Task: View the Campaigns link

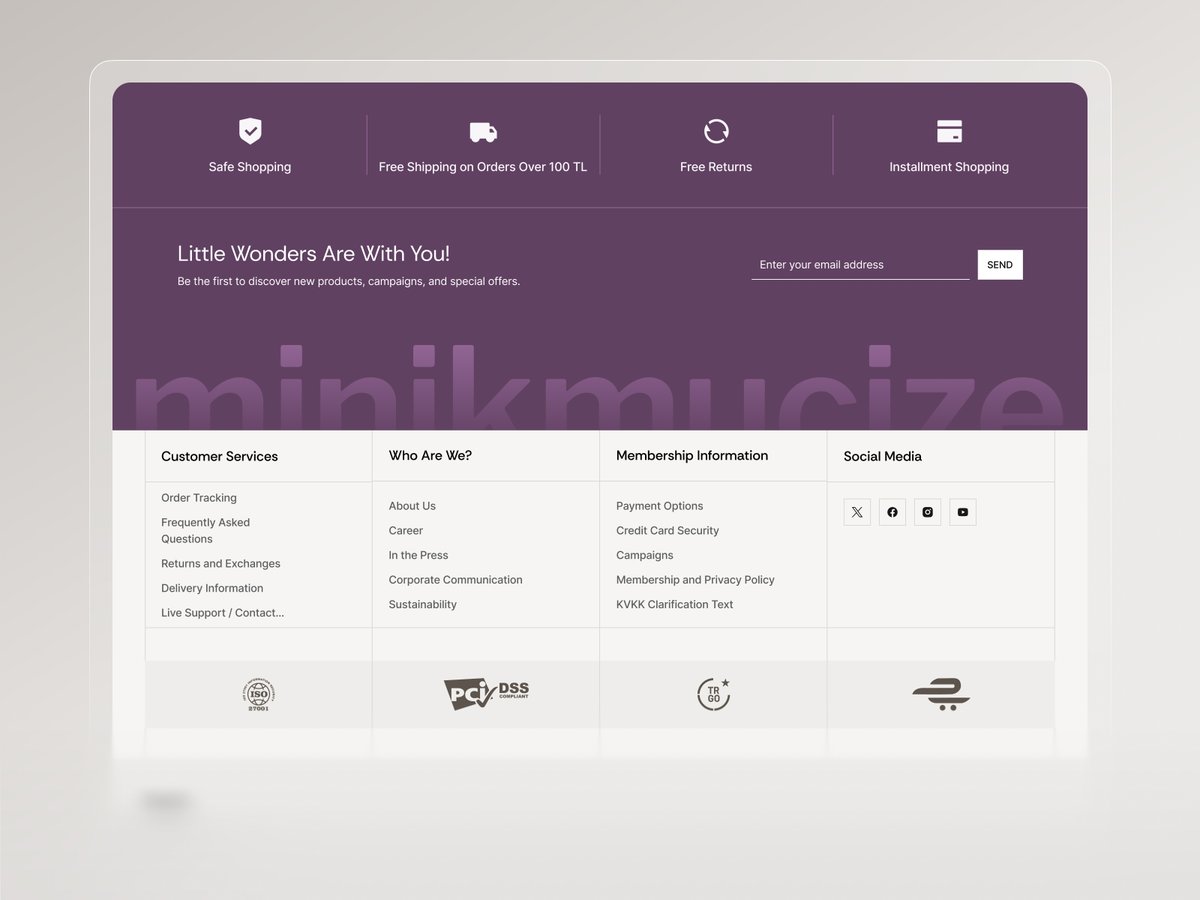Action: 644,555
